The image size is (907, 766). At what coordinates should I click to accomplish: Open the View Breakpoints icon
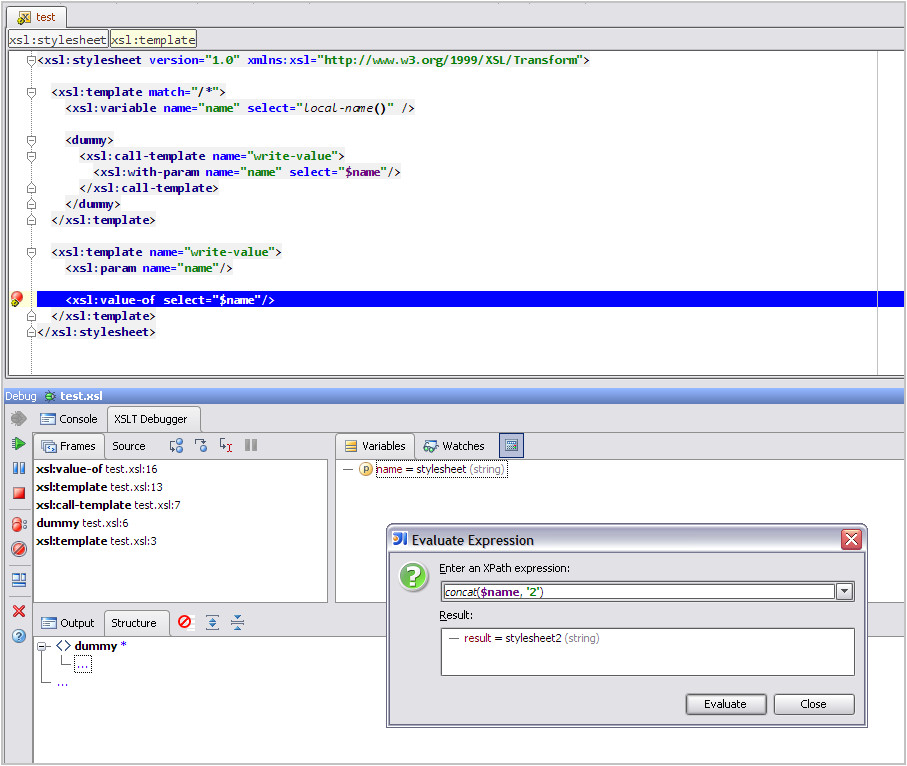pos(18,524)
